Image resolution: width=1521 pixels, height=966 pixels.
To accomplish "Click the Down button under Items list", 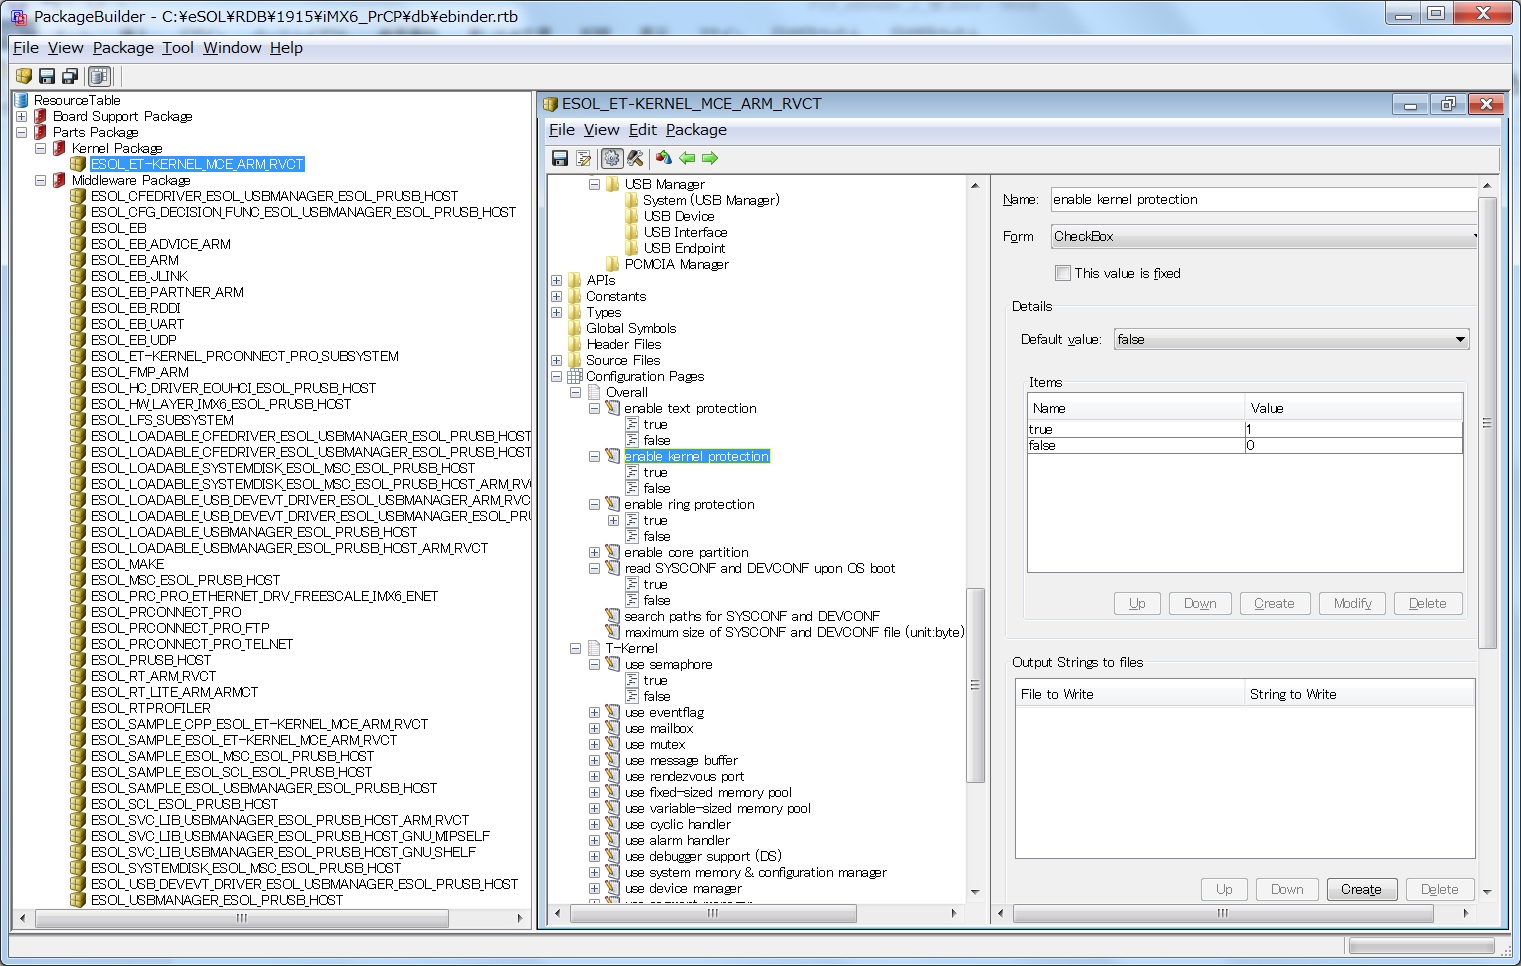I will tap(1200, 603).
